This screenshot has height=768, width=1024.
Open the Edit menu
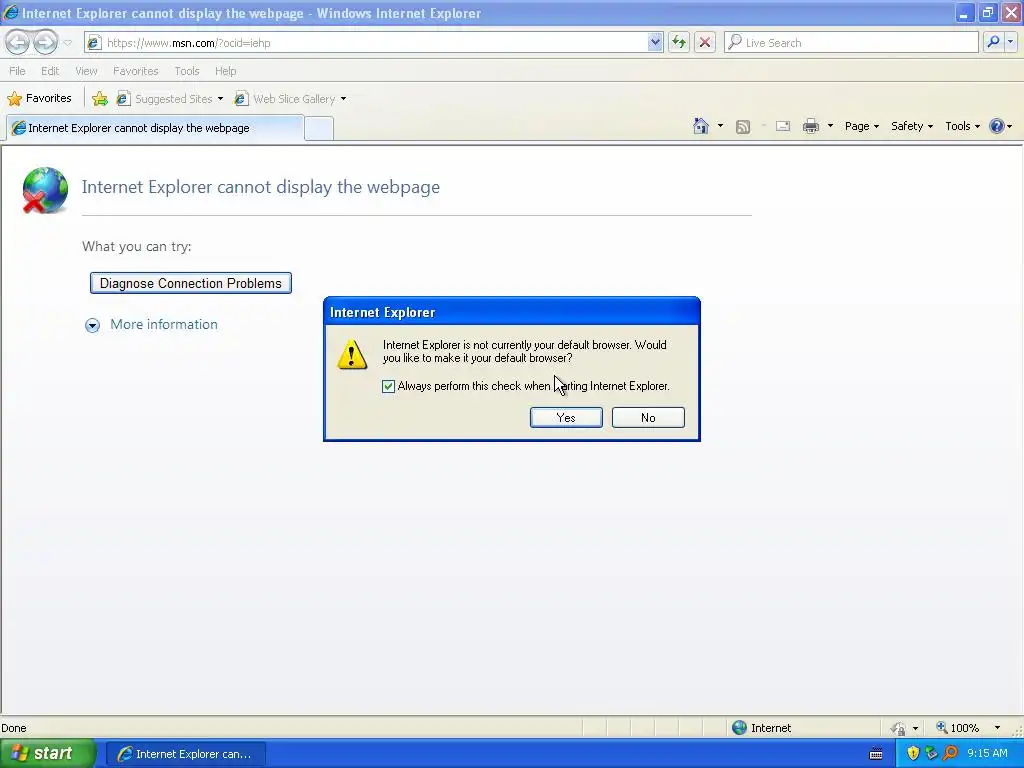pos(50,71)
